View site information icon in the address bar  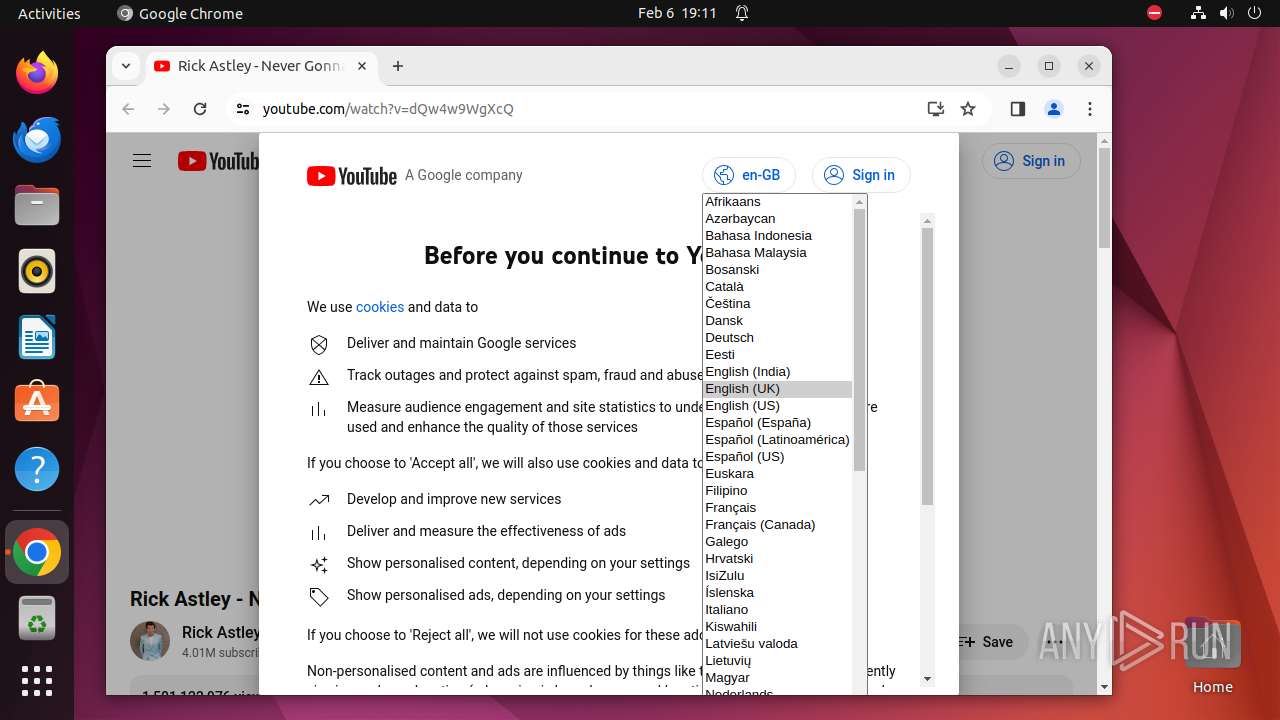(243, 109)
